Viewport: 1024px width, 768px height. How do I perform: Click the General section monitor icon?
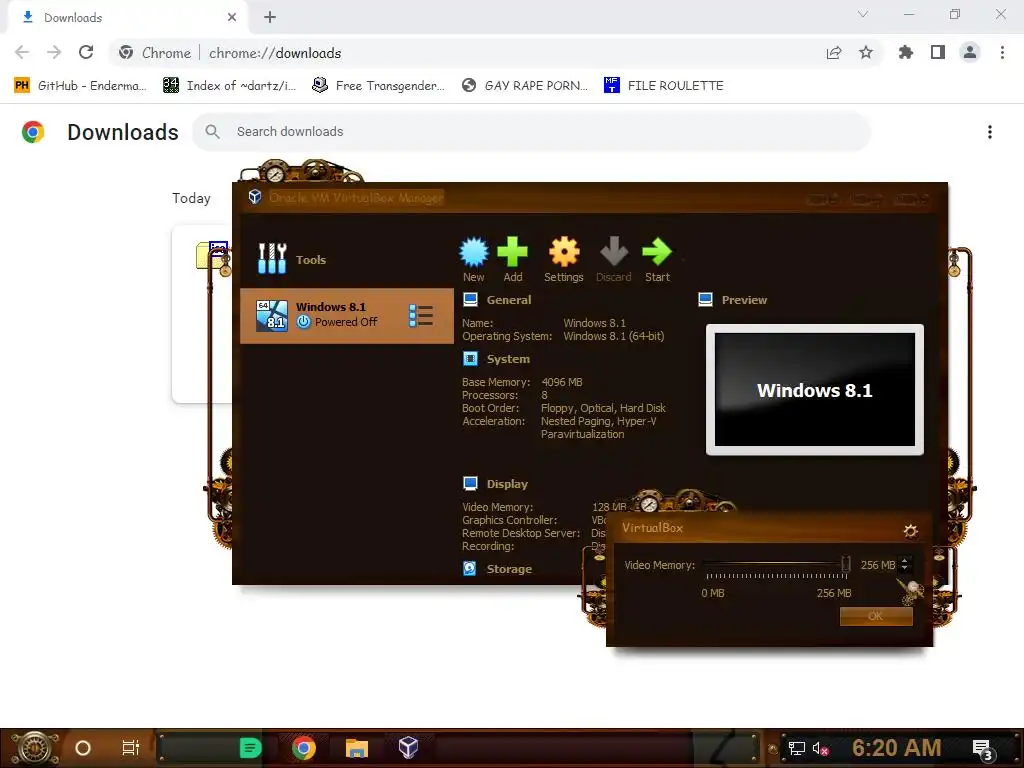click(470, 300)
